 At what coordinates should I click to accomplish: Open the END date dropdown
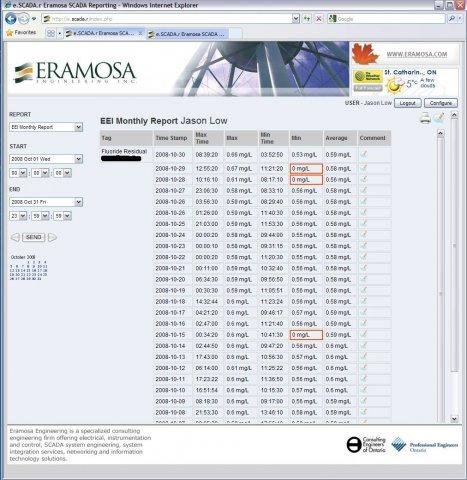(x=46, y=202)
